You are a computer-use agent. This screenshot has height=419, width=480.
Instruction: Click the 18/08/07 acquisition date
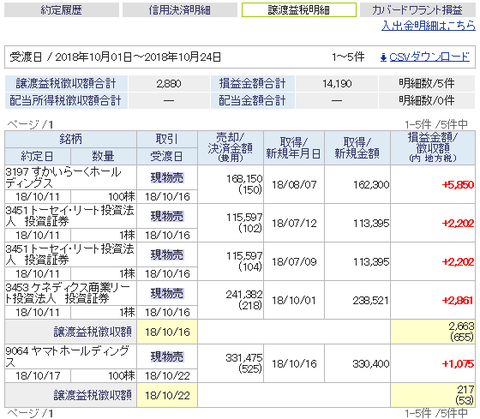click(294, 185)
